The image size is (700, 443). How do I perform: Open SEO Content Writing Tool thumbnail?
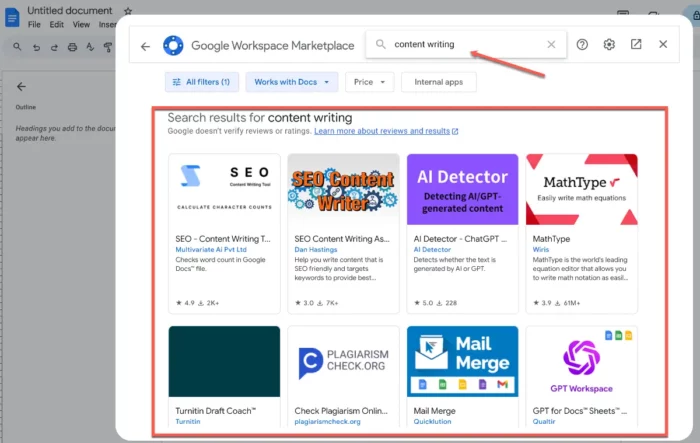225,189
